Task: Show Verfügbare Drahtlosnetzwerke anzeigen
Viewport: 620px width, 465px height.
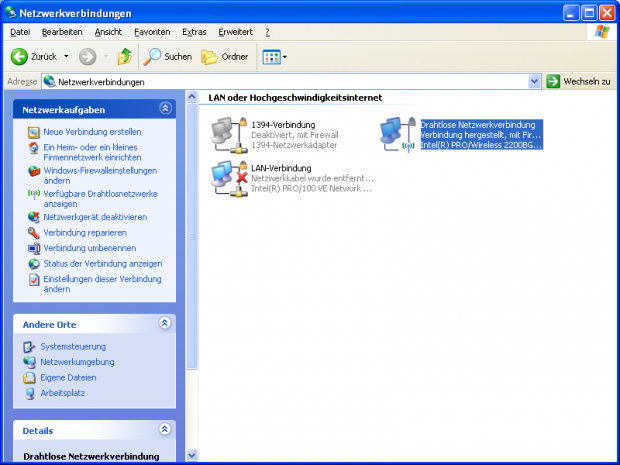Action: point(100,199)
